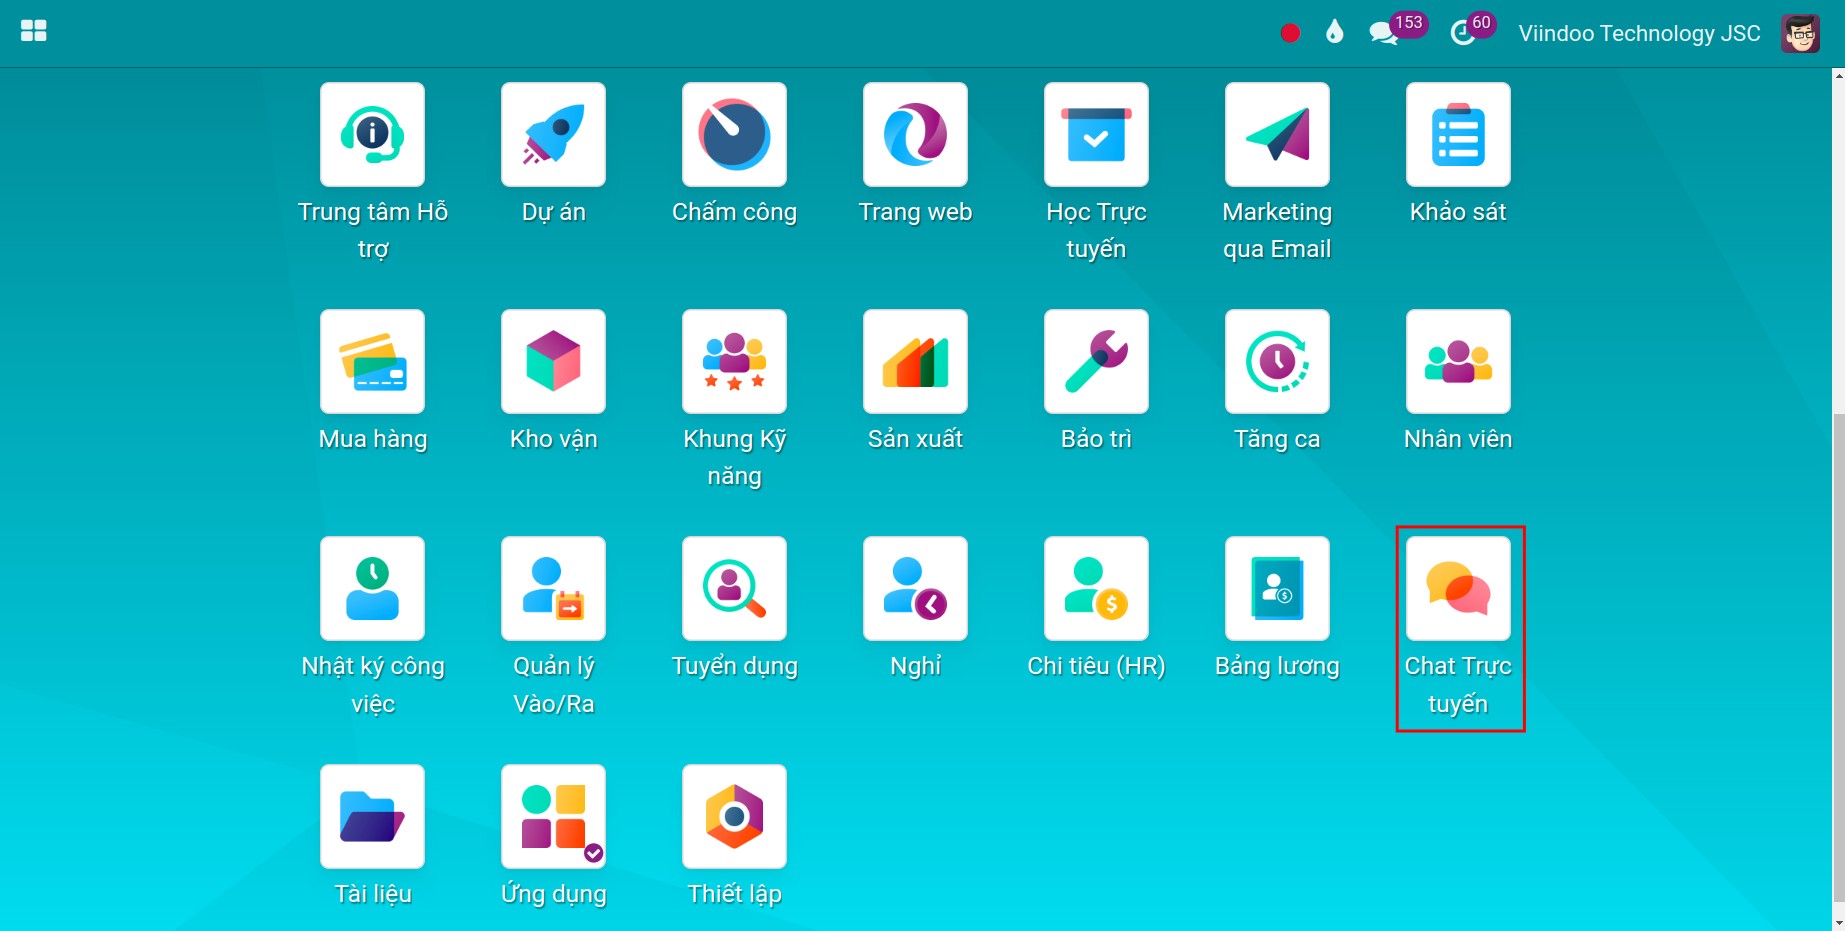Open the Kho vận app
Screen dimensions: 1845x931
pos(553,362)
